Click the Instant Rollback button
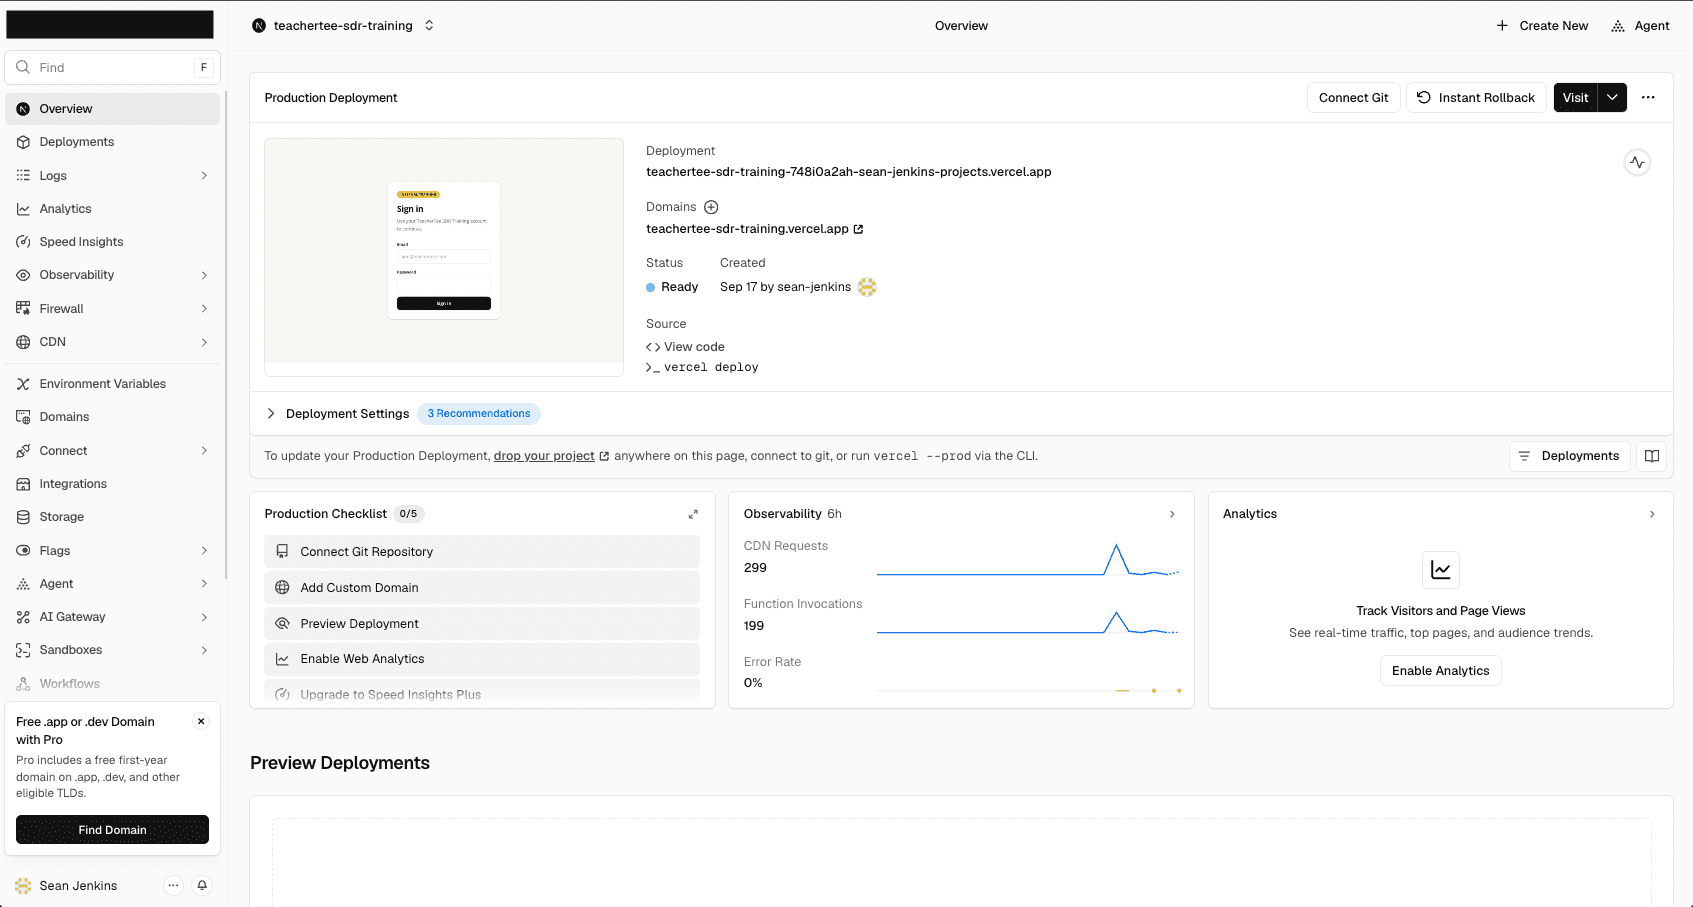1693x907 pixels. pos(1476,98)
